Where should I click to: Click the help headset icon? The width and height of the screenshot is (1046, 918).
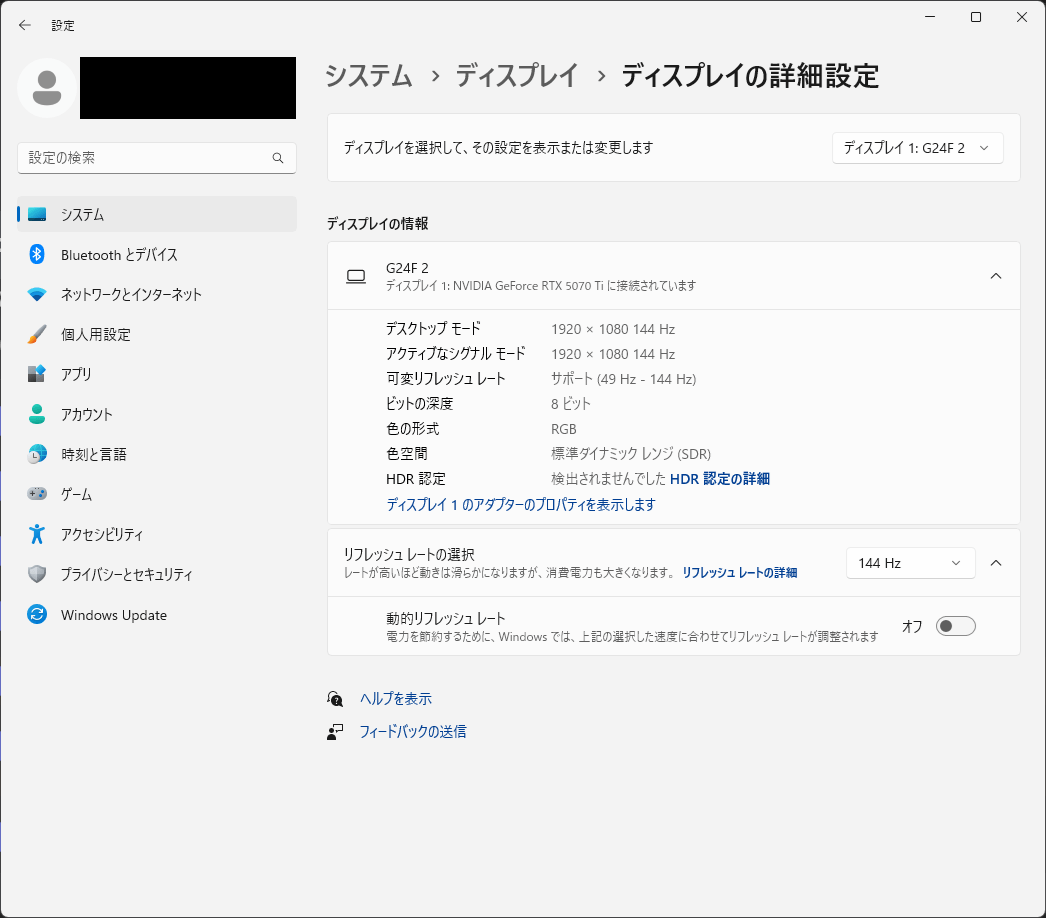click(x=335, y=699)
